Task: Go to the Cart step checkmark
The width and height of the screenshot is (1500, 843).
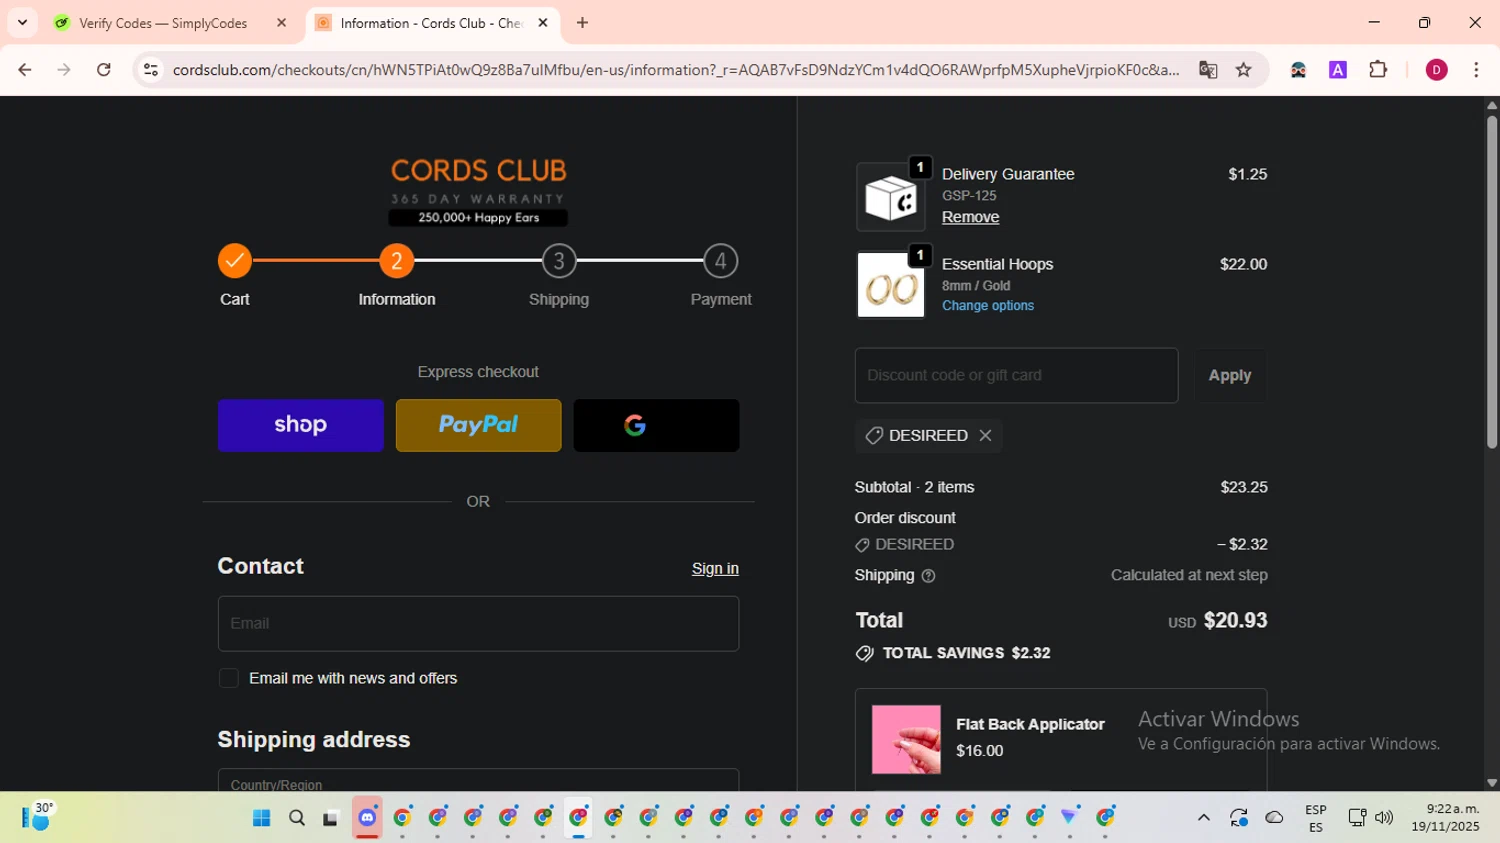Action: click(235, 261)
